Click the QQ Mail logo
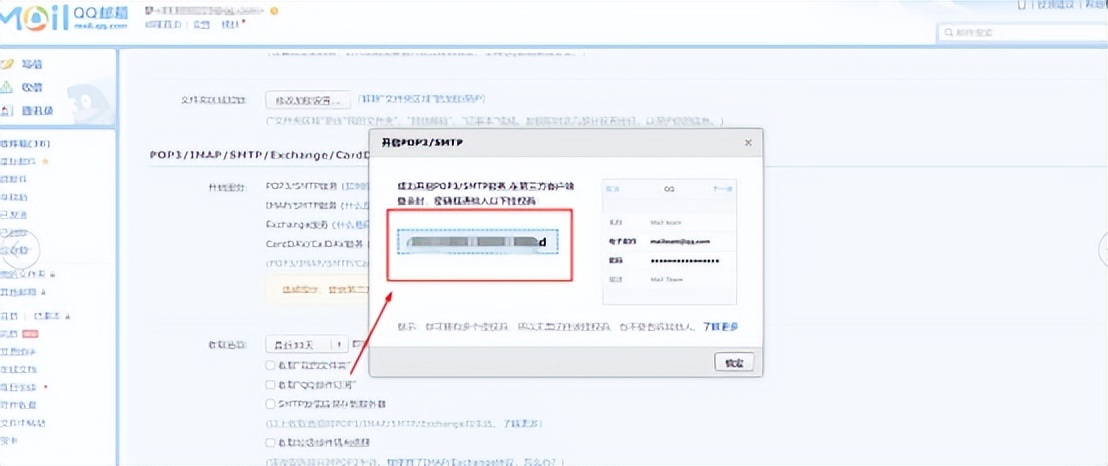 point(64,17)
